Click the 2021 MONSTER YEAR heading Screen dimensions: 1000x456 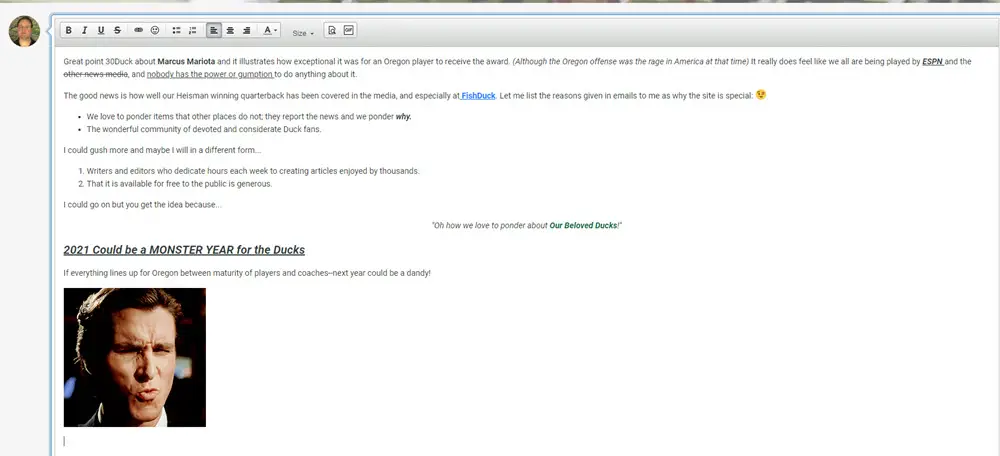coord(184,250)
